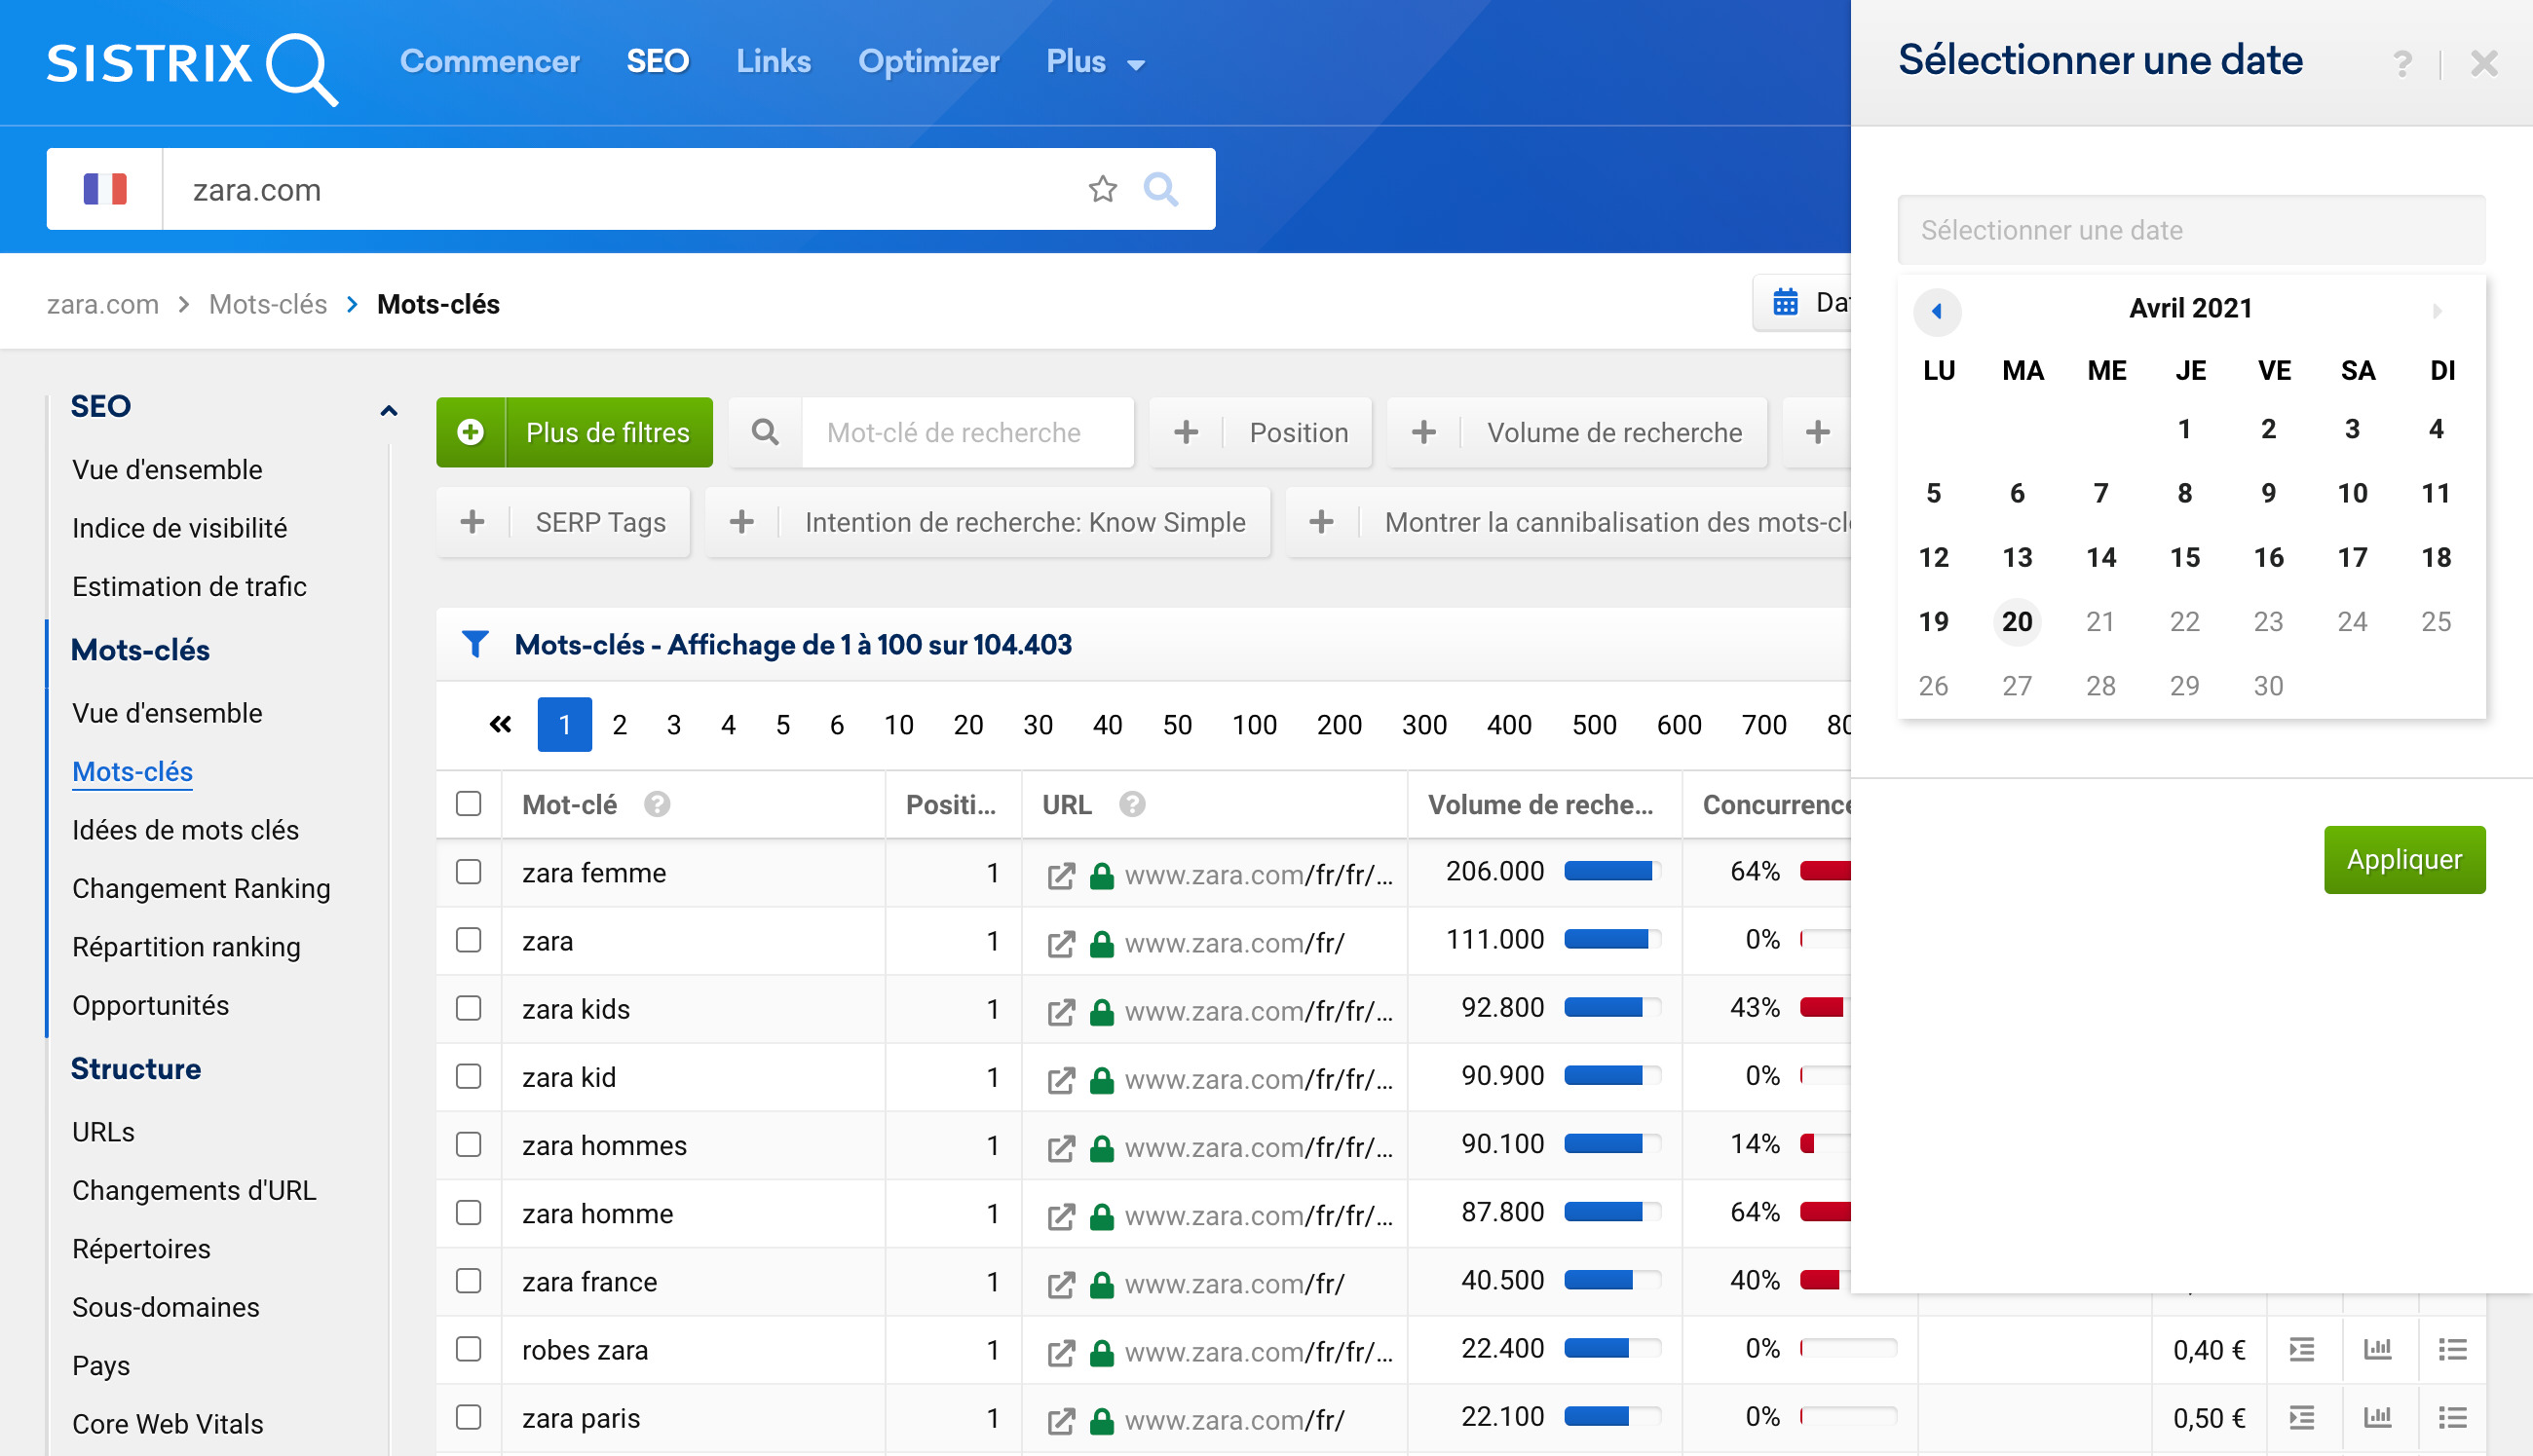Select April 13 in the calendar
Image resolution: width=2533 pixels, height=1456 pixels.
[2017, 557]
